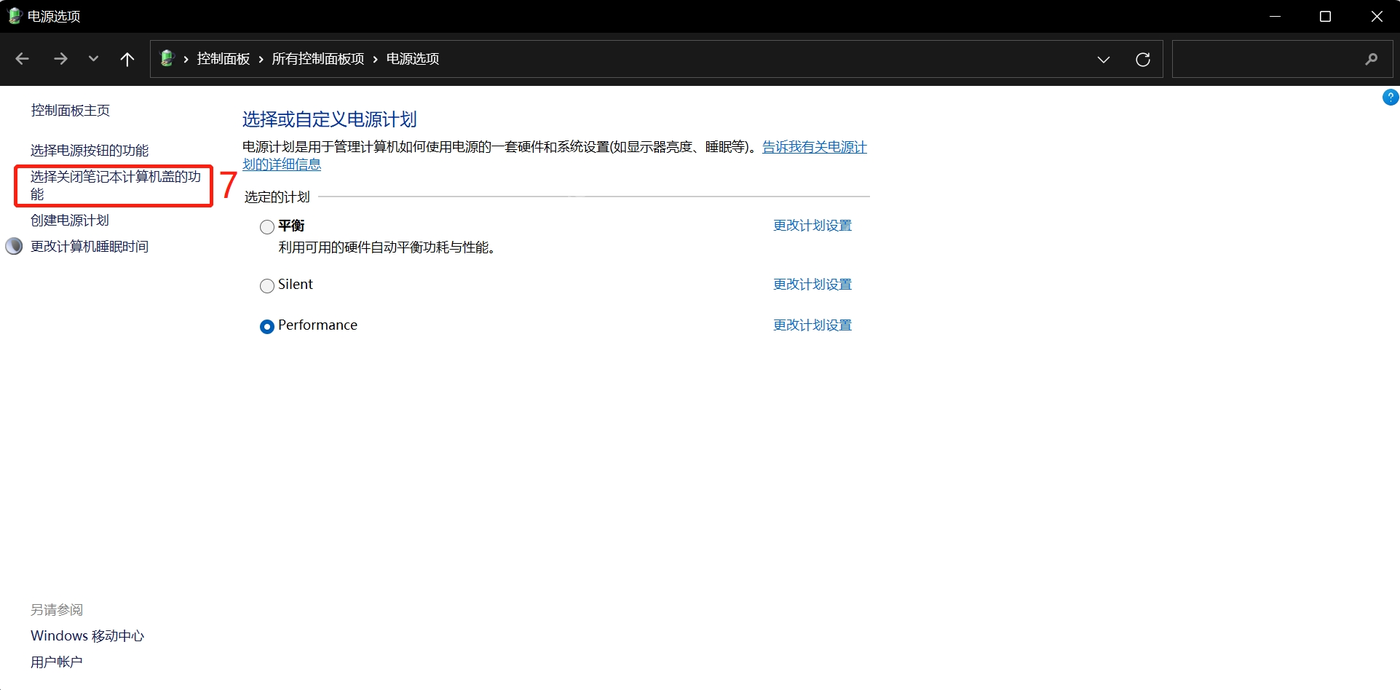1400x690 pixels.
Task: Open Windows 移动中心 link
Action: click(x=87, y=636)
